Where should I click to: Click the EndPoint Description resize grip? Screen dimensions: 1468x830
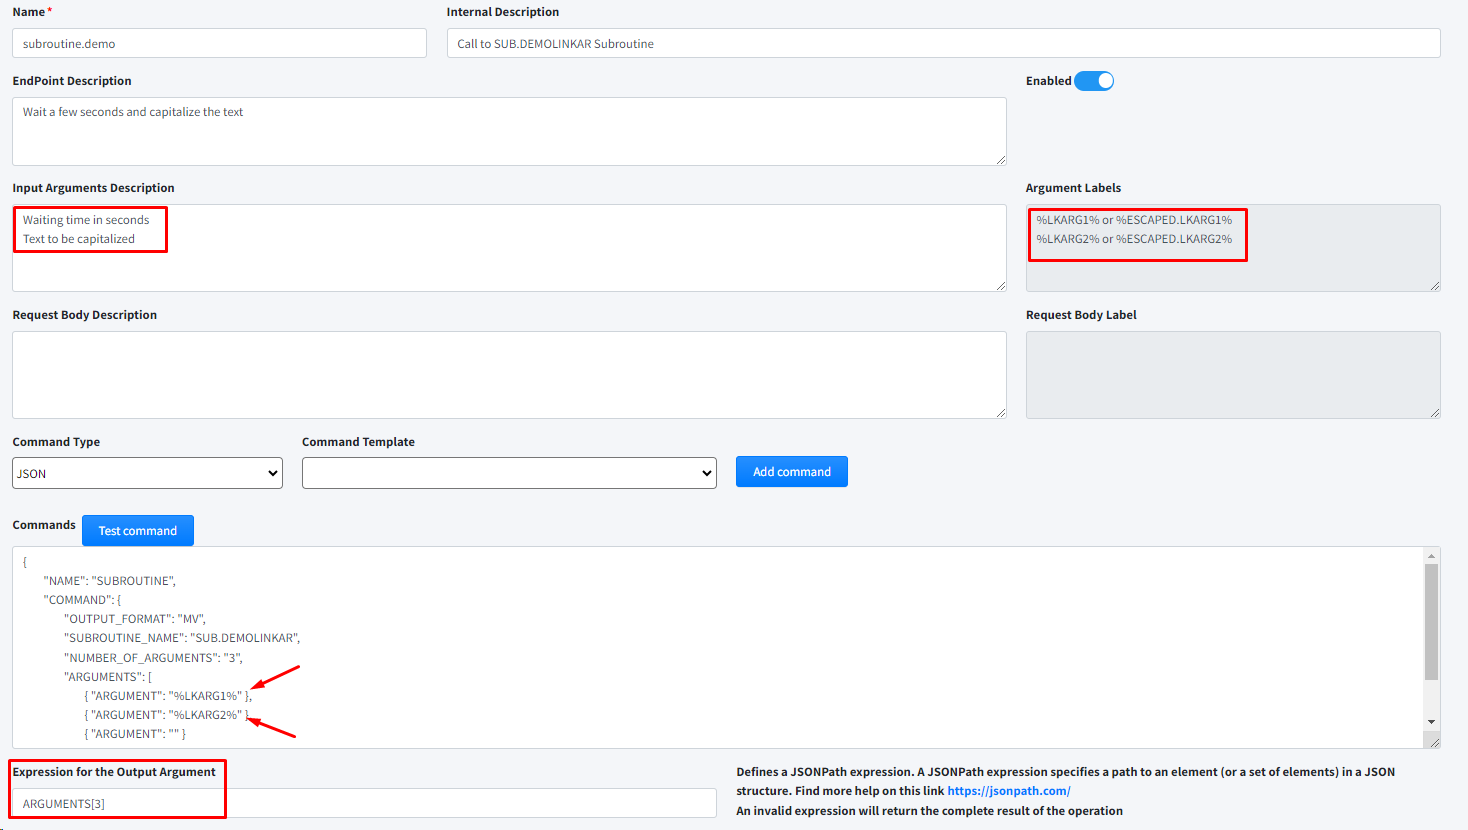click(x=1000, y=159)
